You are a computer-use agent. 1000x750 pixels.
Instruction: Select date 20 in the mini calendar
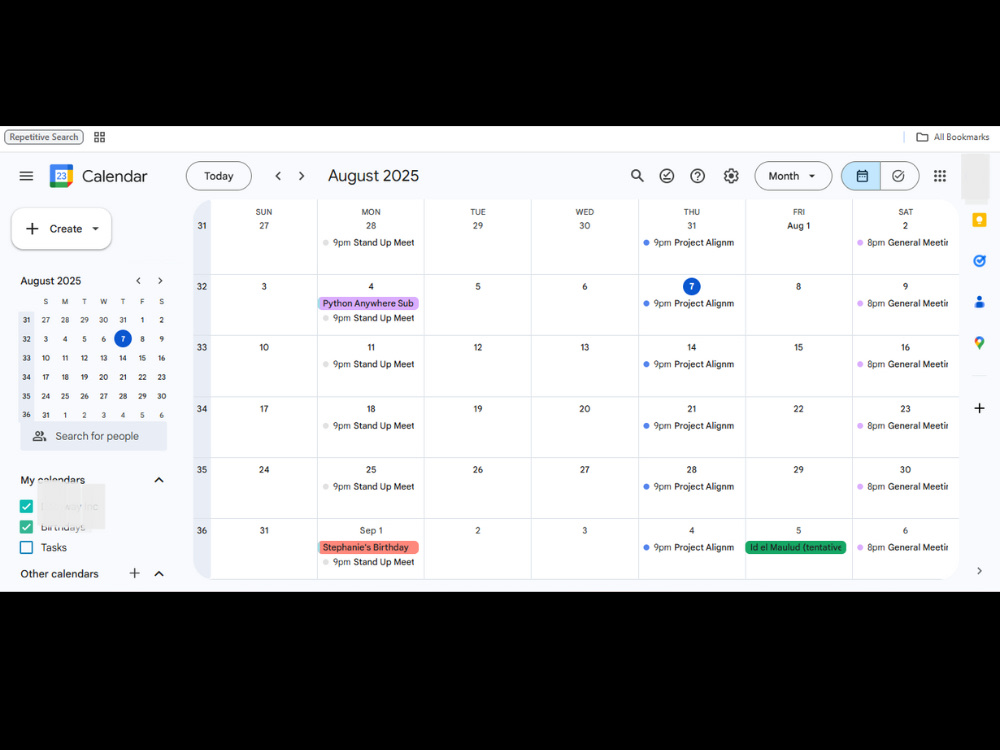103,377
